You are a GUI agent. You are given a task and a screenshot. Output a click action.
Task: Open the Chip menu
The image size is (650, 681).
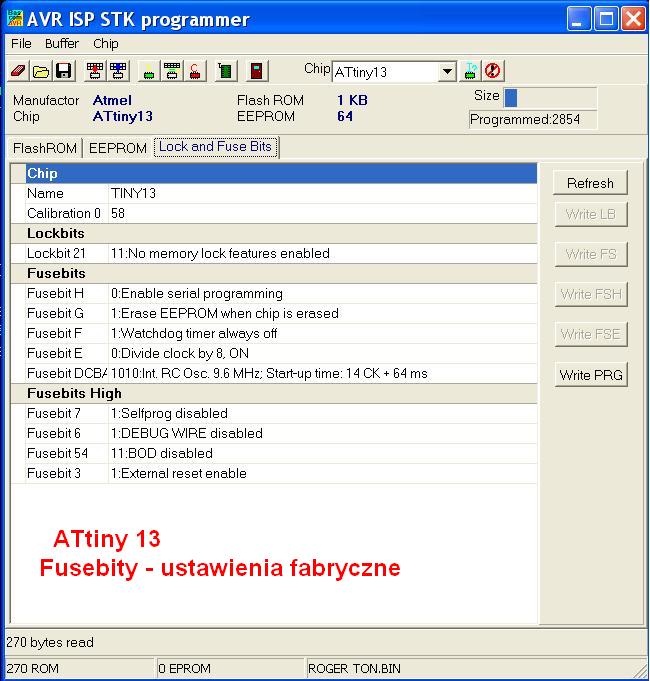[106, 44]
